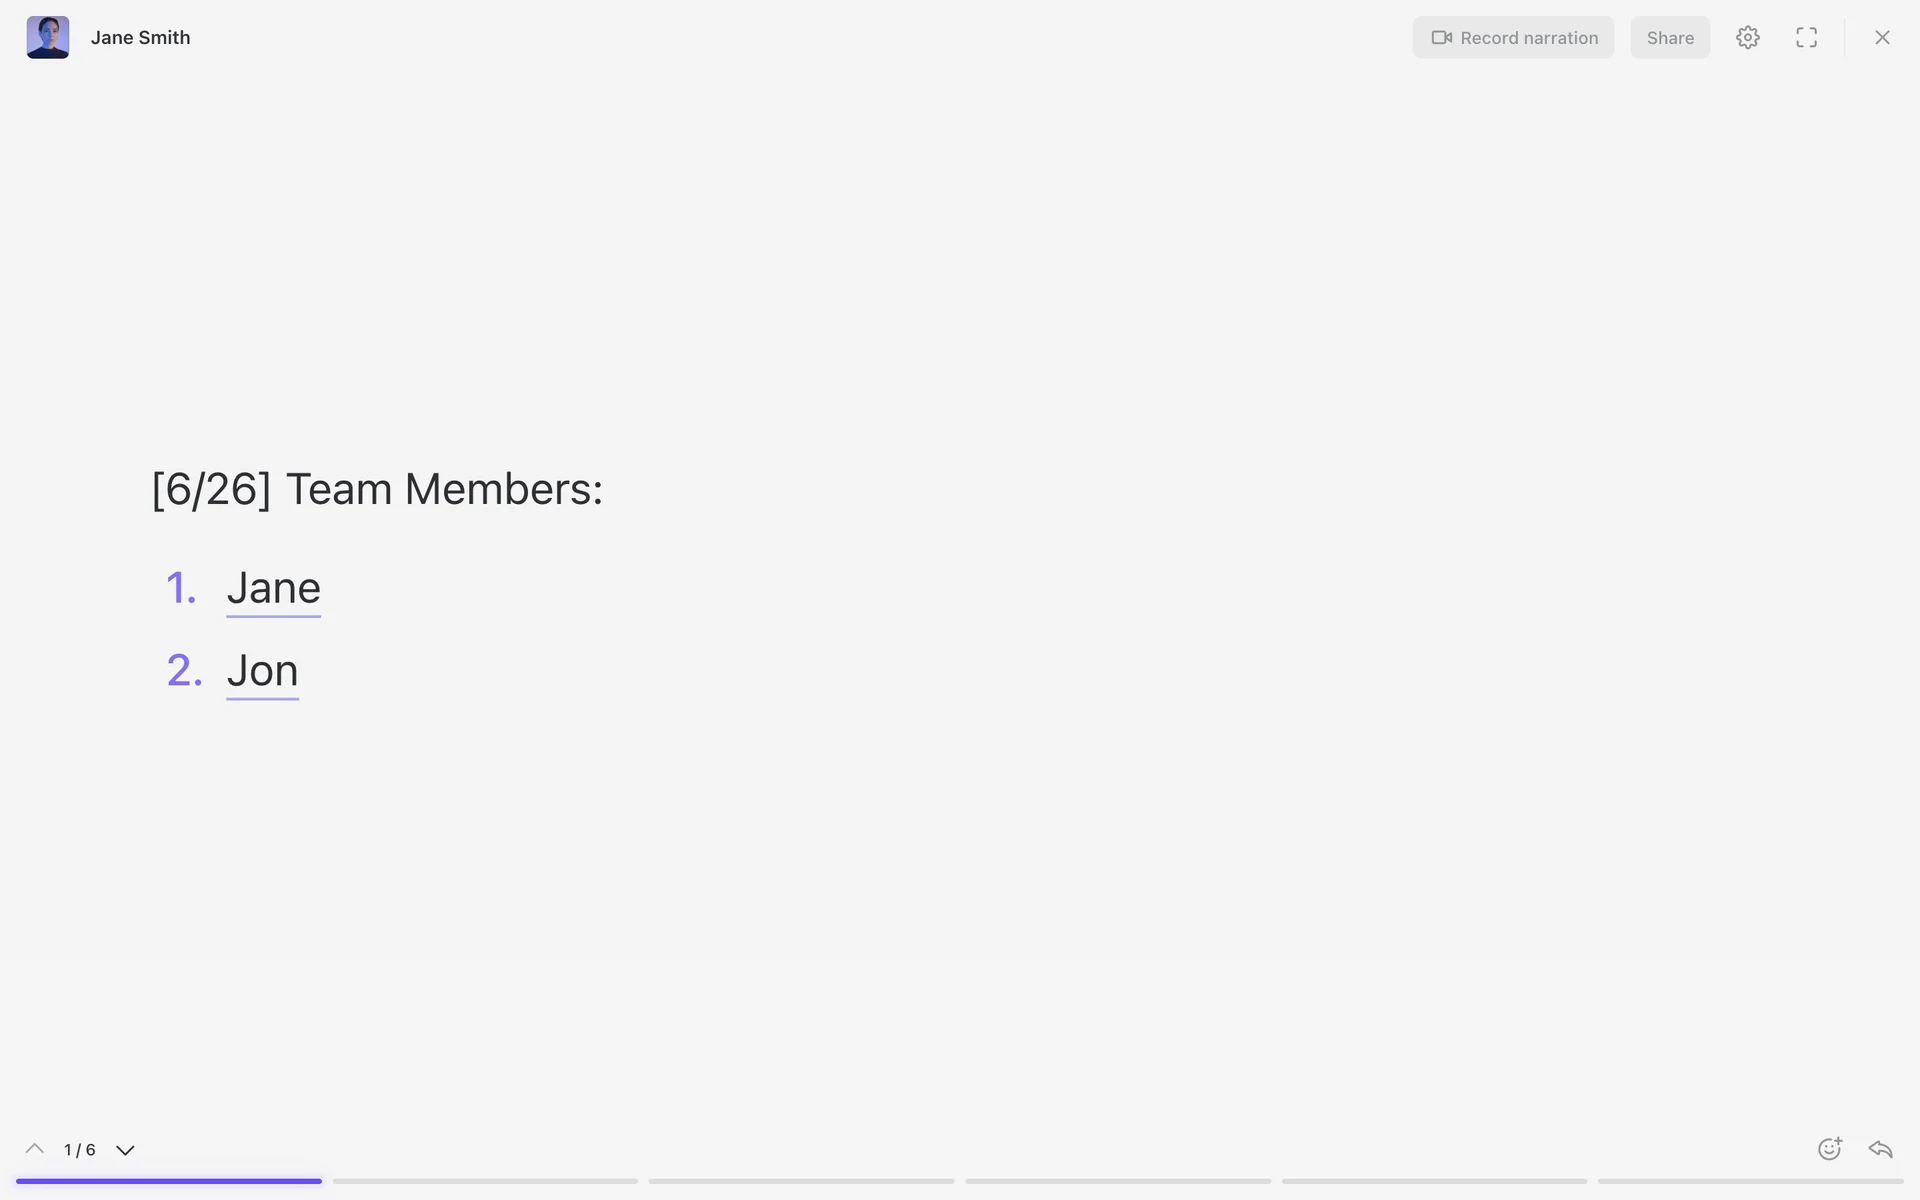The width and height of the screenshot is (1920, 1200).
Task: Click the Record narration button
Action: [1513, 38]
